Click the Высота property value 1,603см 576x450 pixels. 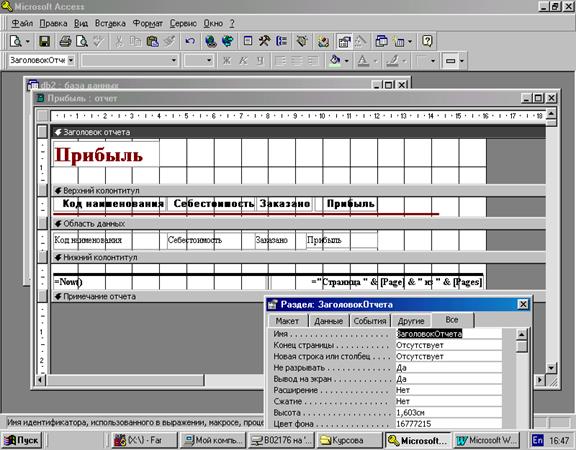click(449, 413)
